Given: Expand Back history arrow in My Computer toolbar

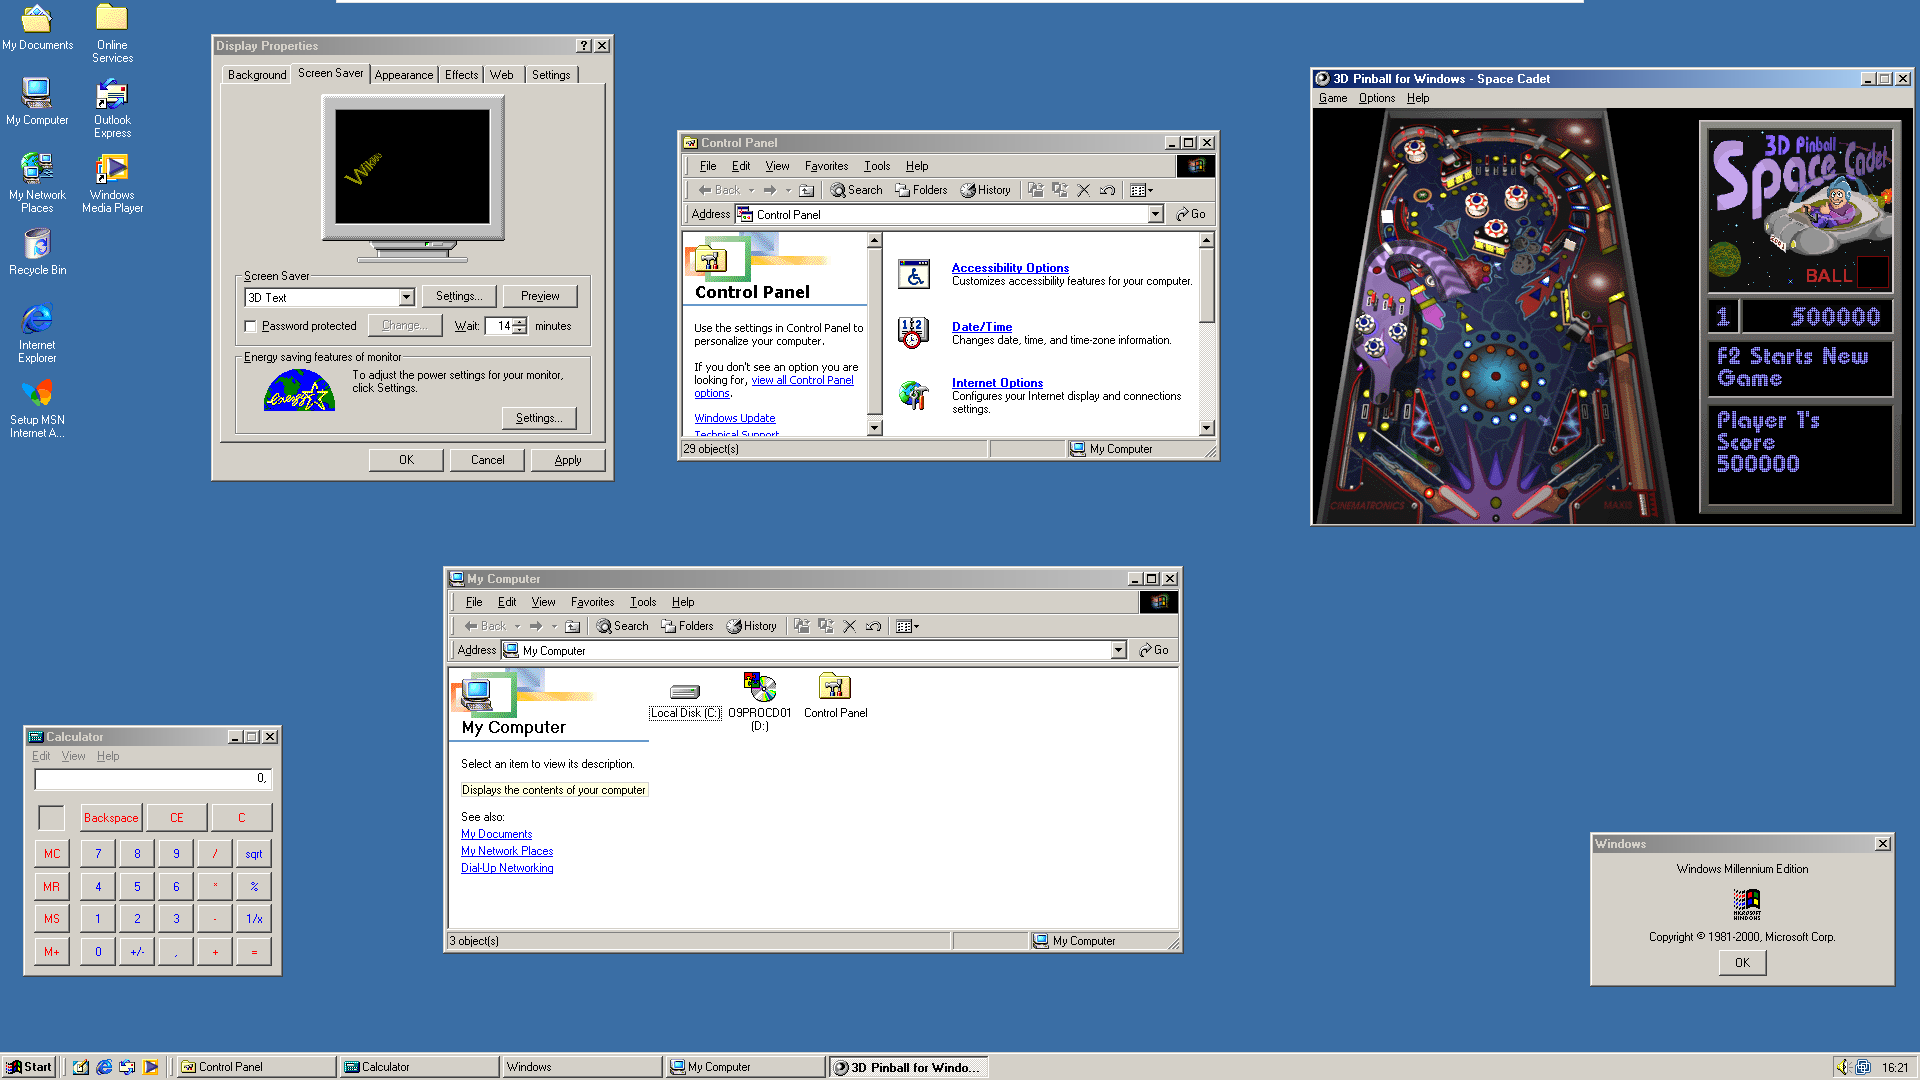Looking at the screenshot, I should [517, 626].
